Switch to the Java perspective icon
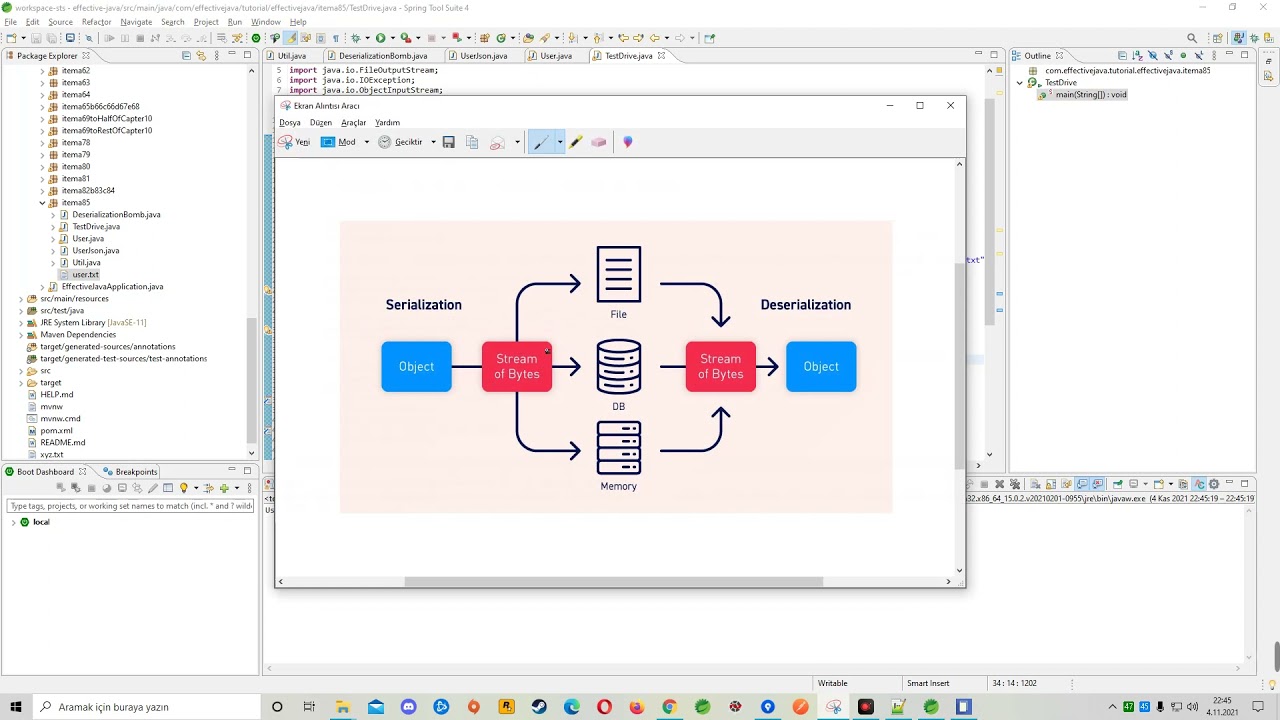This screenshot has width=1280, height=720. pyautogui.click(x=1239, y=38)
